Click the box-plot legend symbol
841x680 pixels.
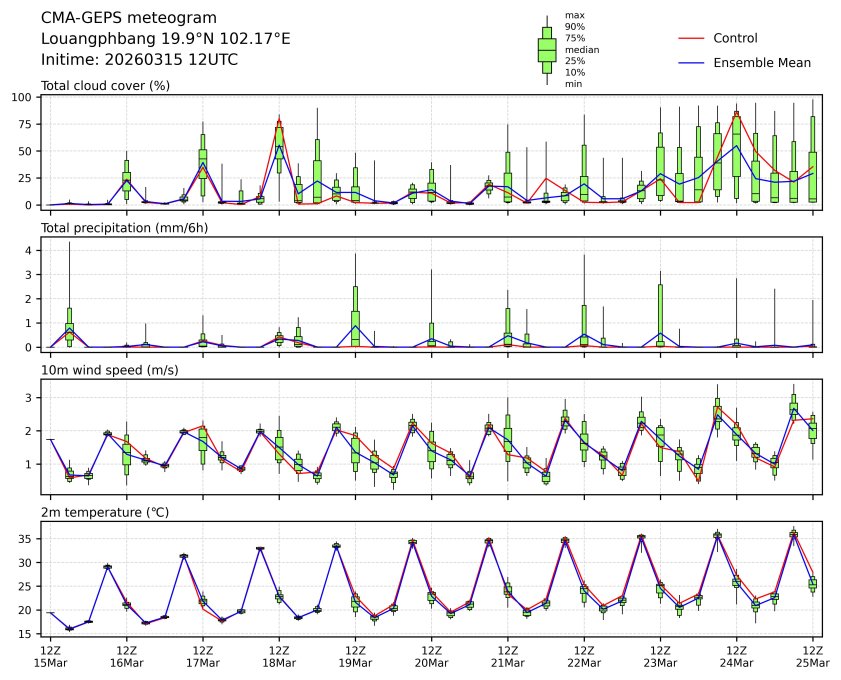[x=547, y=49]
